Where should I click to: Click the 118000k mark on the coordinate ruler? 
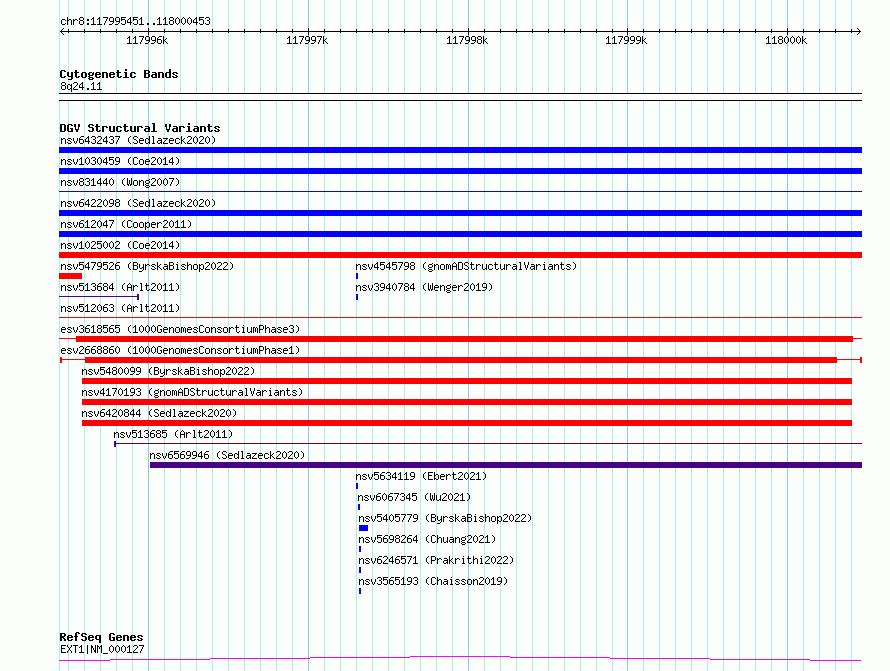(x=785, y=40)
